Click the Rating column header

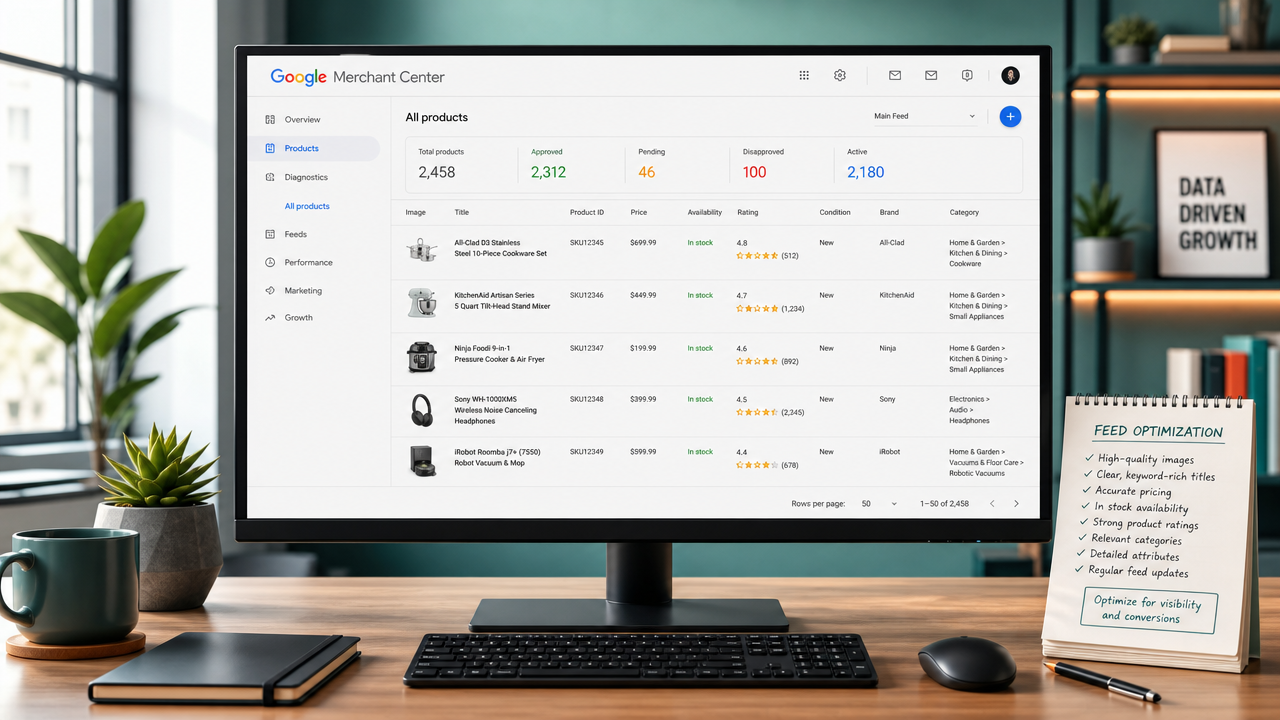point(748,212)
